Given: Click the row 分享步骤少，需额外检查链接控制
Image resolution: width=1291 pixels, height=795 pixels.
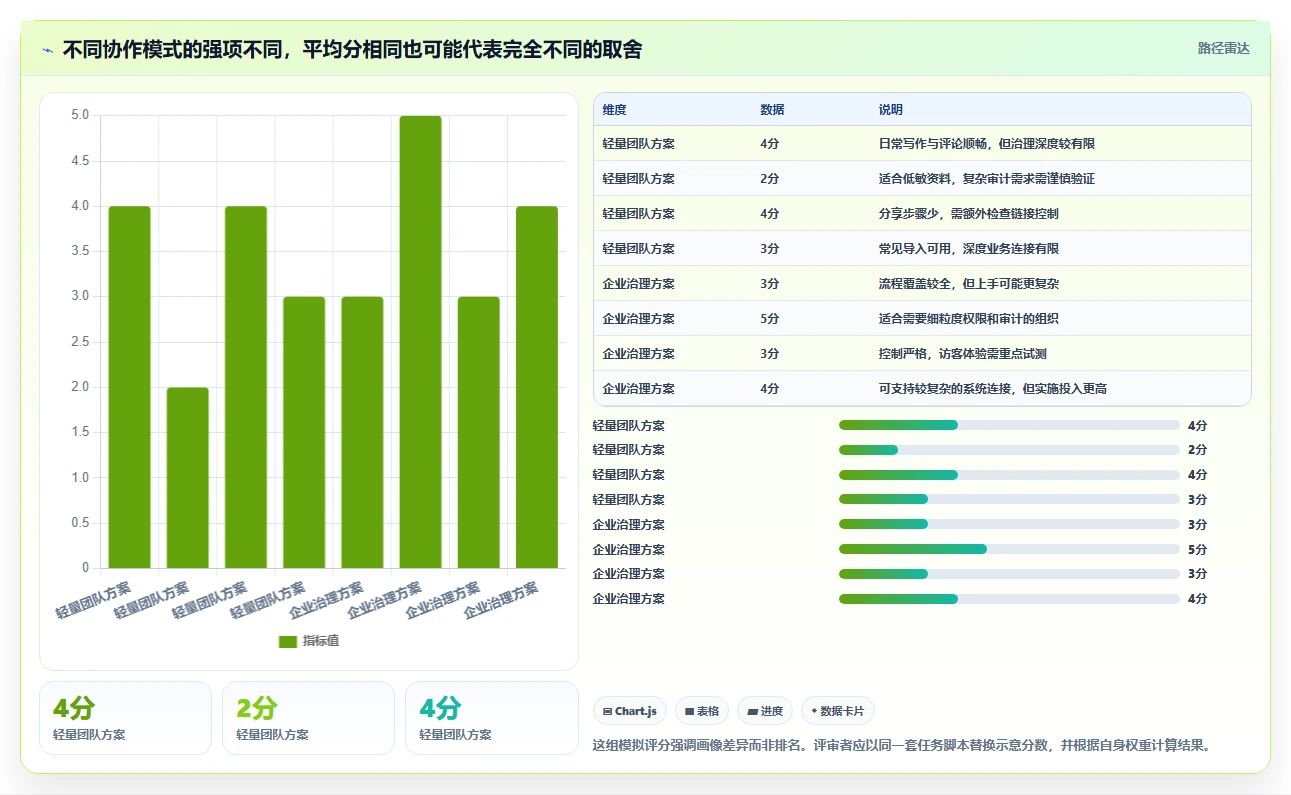Looking at the screenshot, I should point(922,213).
